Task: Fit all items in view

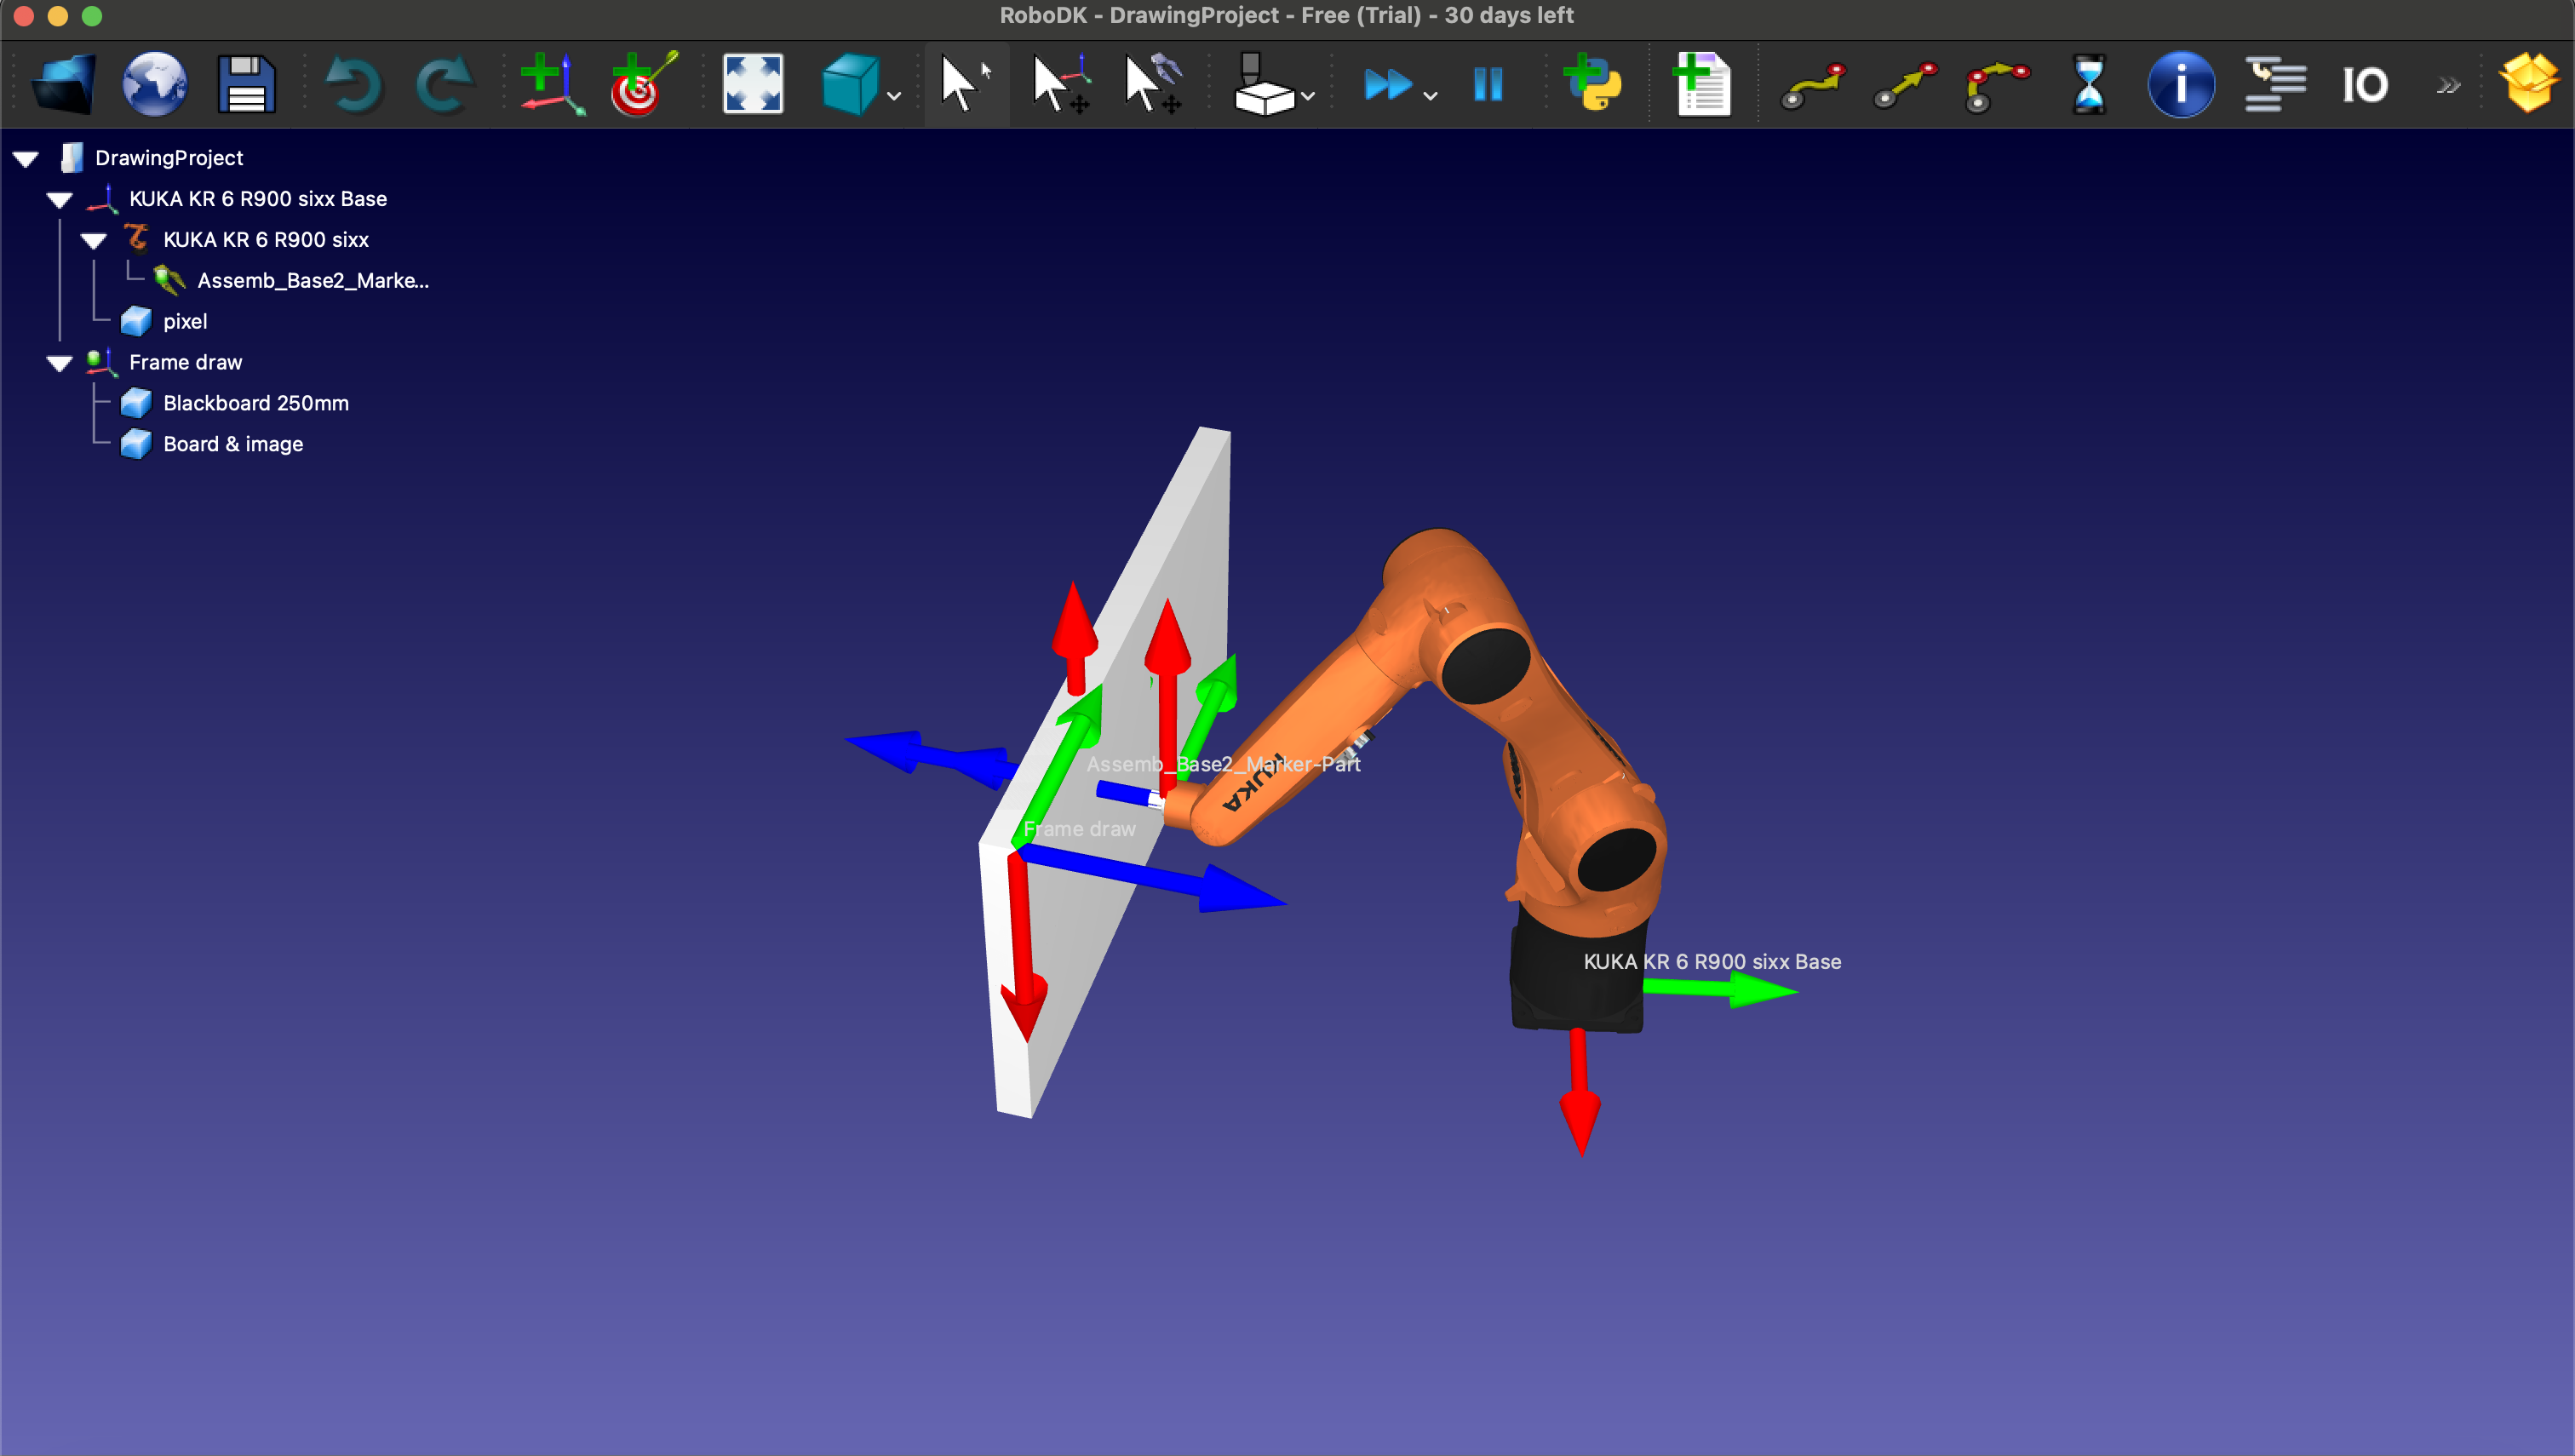Action: (x=752, y=84)
